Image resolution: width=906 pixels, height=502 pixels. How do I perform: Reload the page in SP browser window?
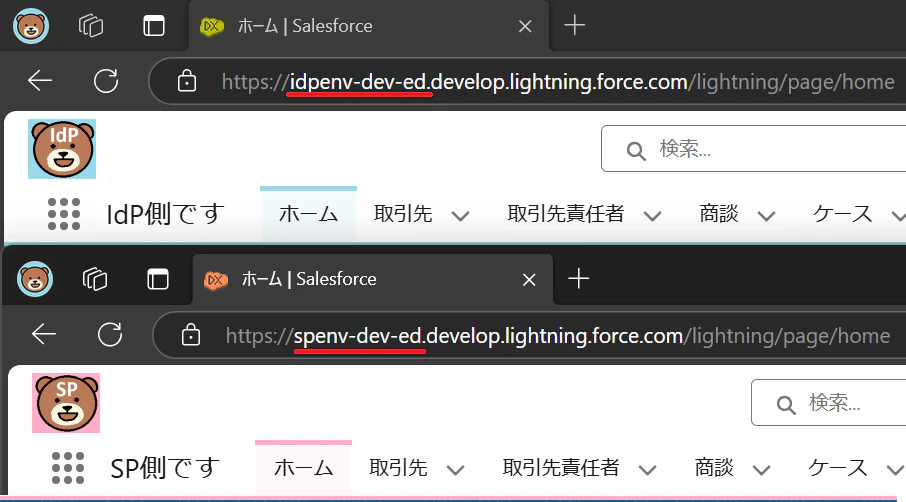coord(110,334)
